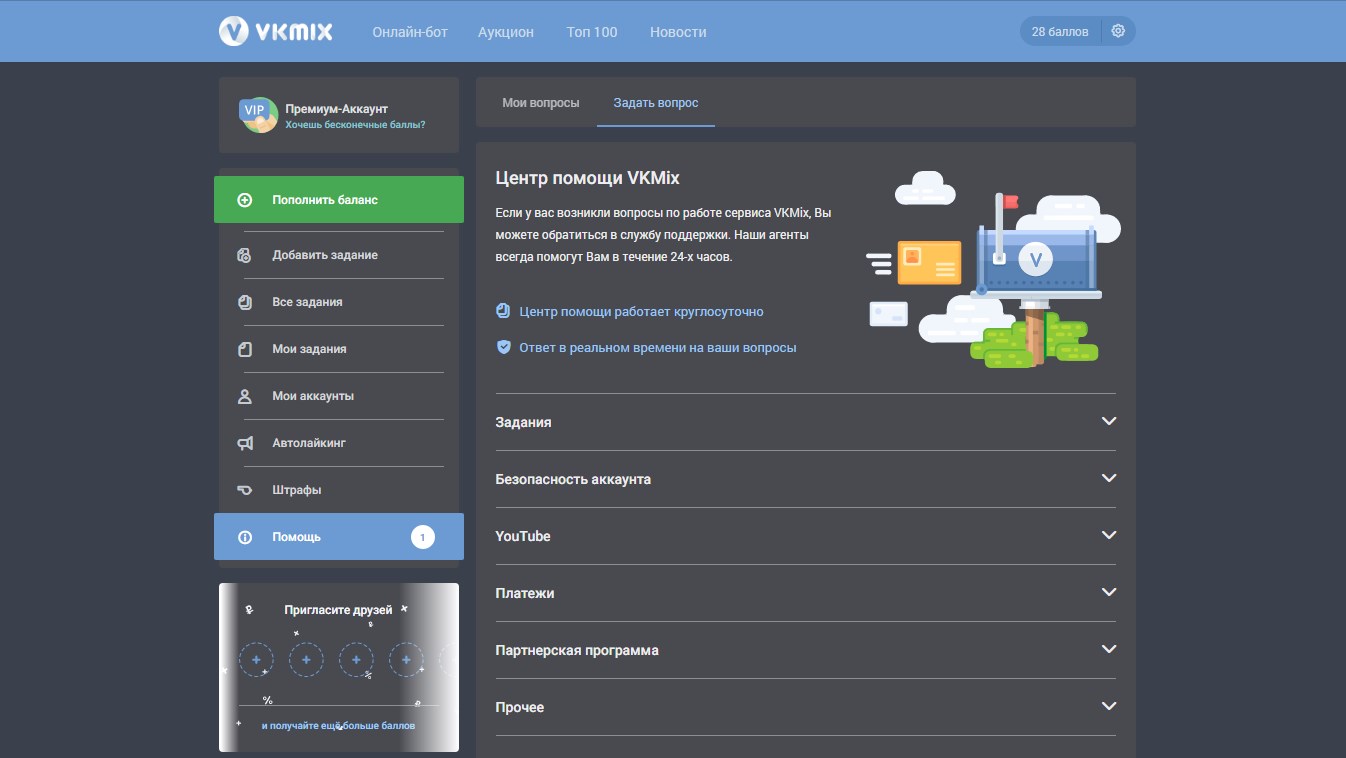Click the 28 баллов balance button
The height and width of the screenshot is (758, 1346).
1060,31
